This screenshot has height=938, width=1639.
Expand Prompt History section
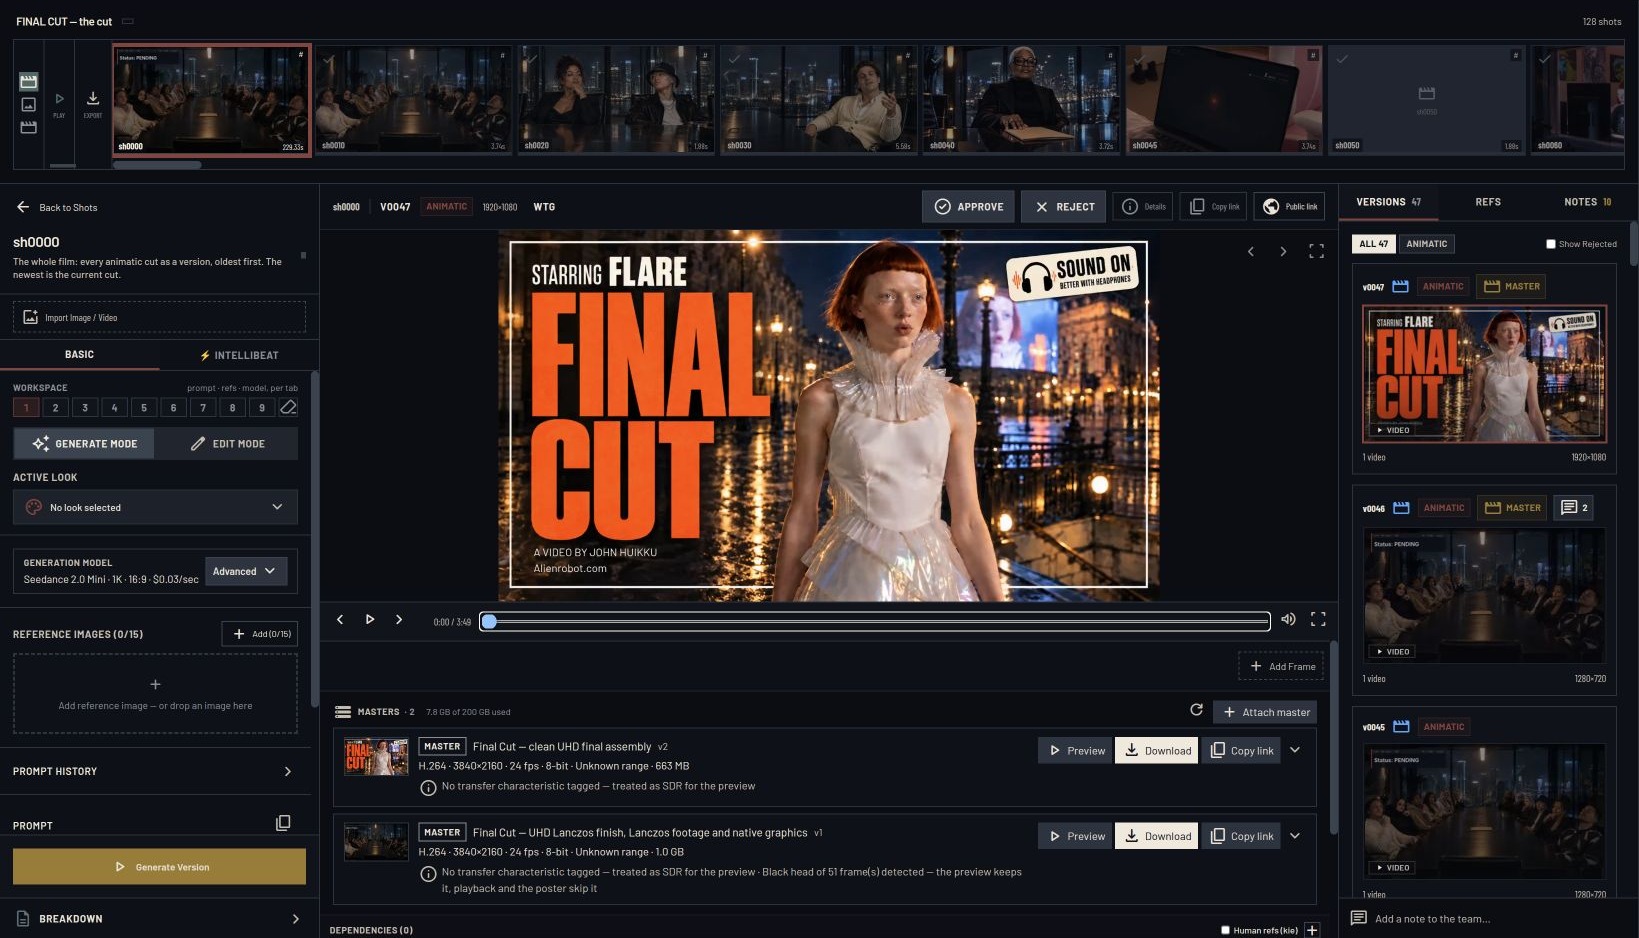(x=155, y=771)
